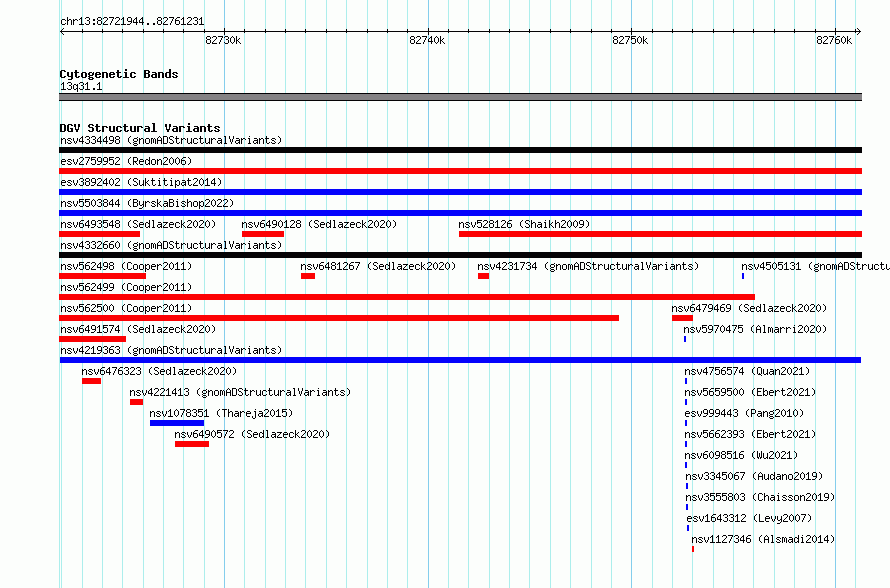Viewport: 890px width, 588px height.
Task: Click nsv4756574 (Quan2021) label
Action: pos(747,371)
